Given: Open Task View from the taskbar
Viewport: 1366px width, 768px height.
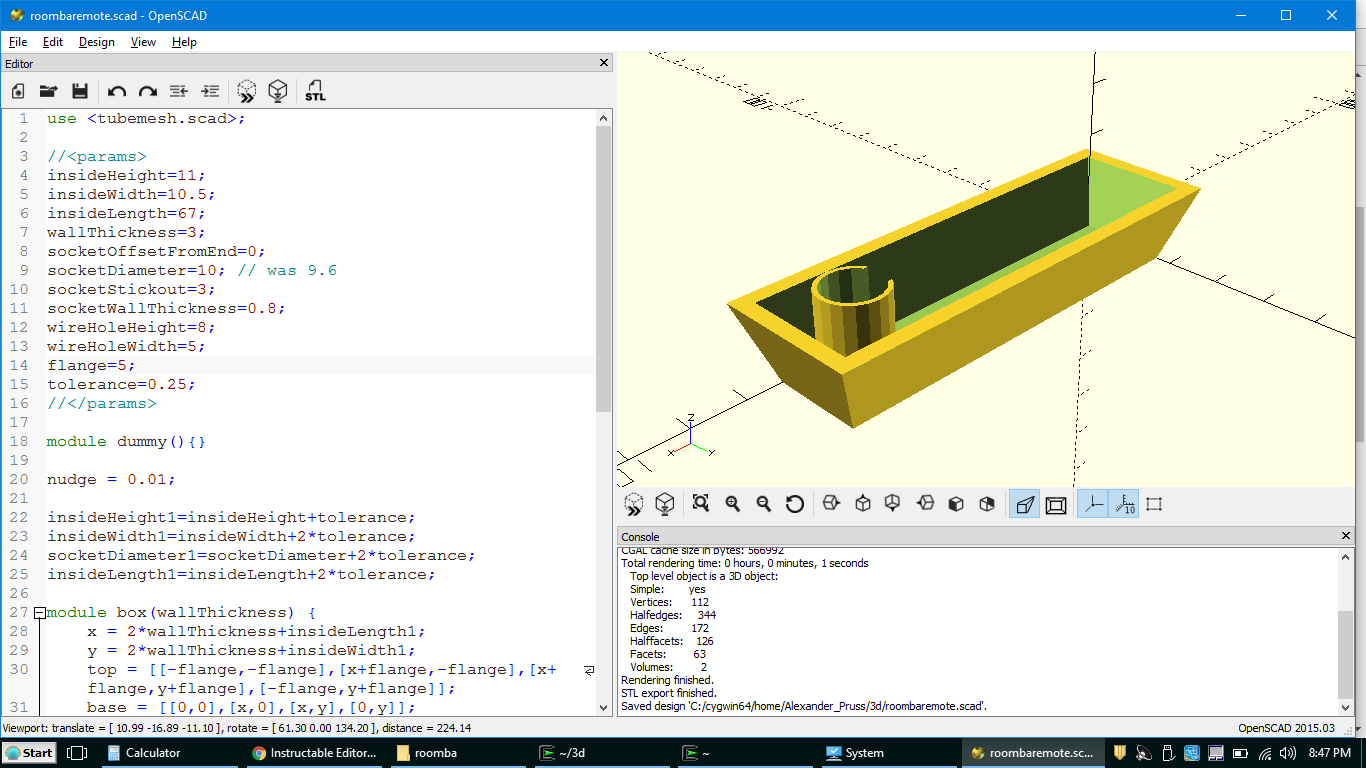Looking at the screenshot, I should tap(79, 753).
